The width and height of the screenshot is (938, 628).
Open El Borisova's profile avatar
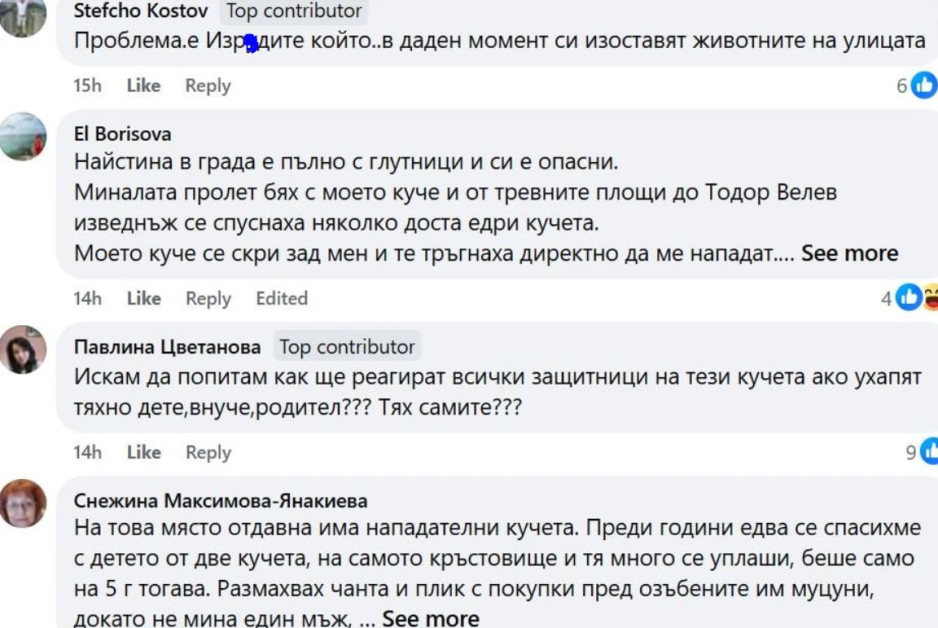click(22, 137)
